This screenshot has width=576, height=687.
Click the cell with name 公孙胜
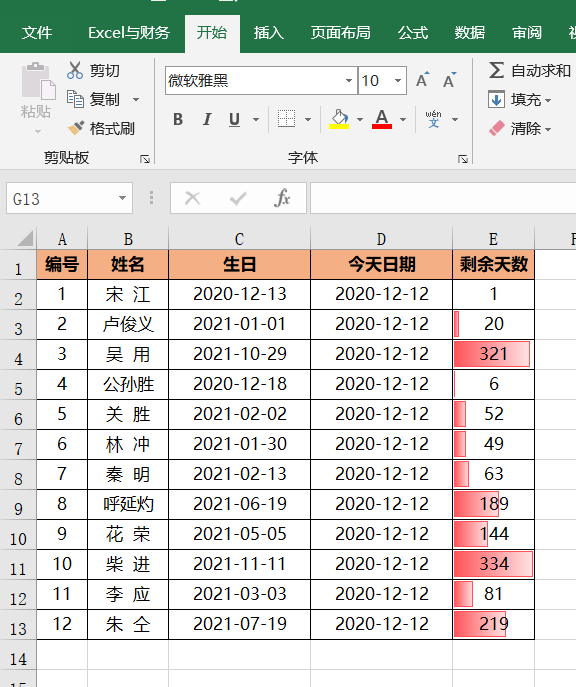pos(128,384)
